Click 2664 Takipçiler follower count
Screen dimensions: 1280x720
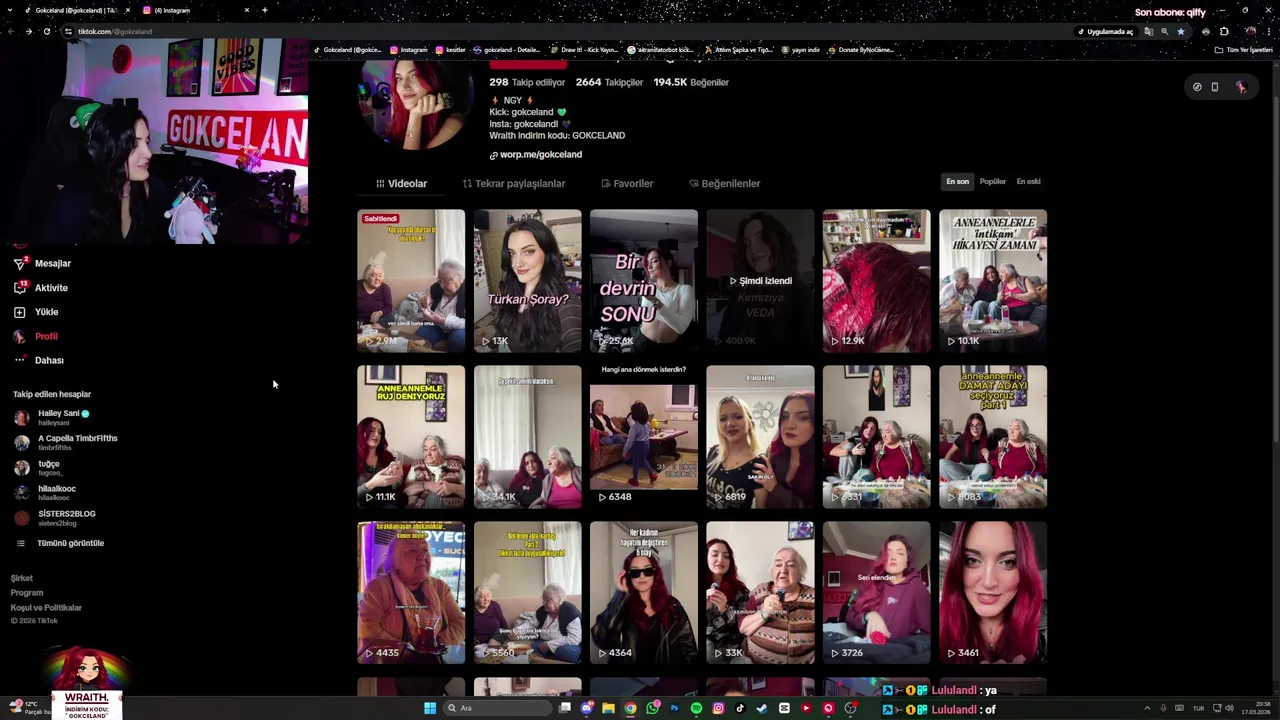click(609, 82)
